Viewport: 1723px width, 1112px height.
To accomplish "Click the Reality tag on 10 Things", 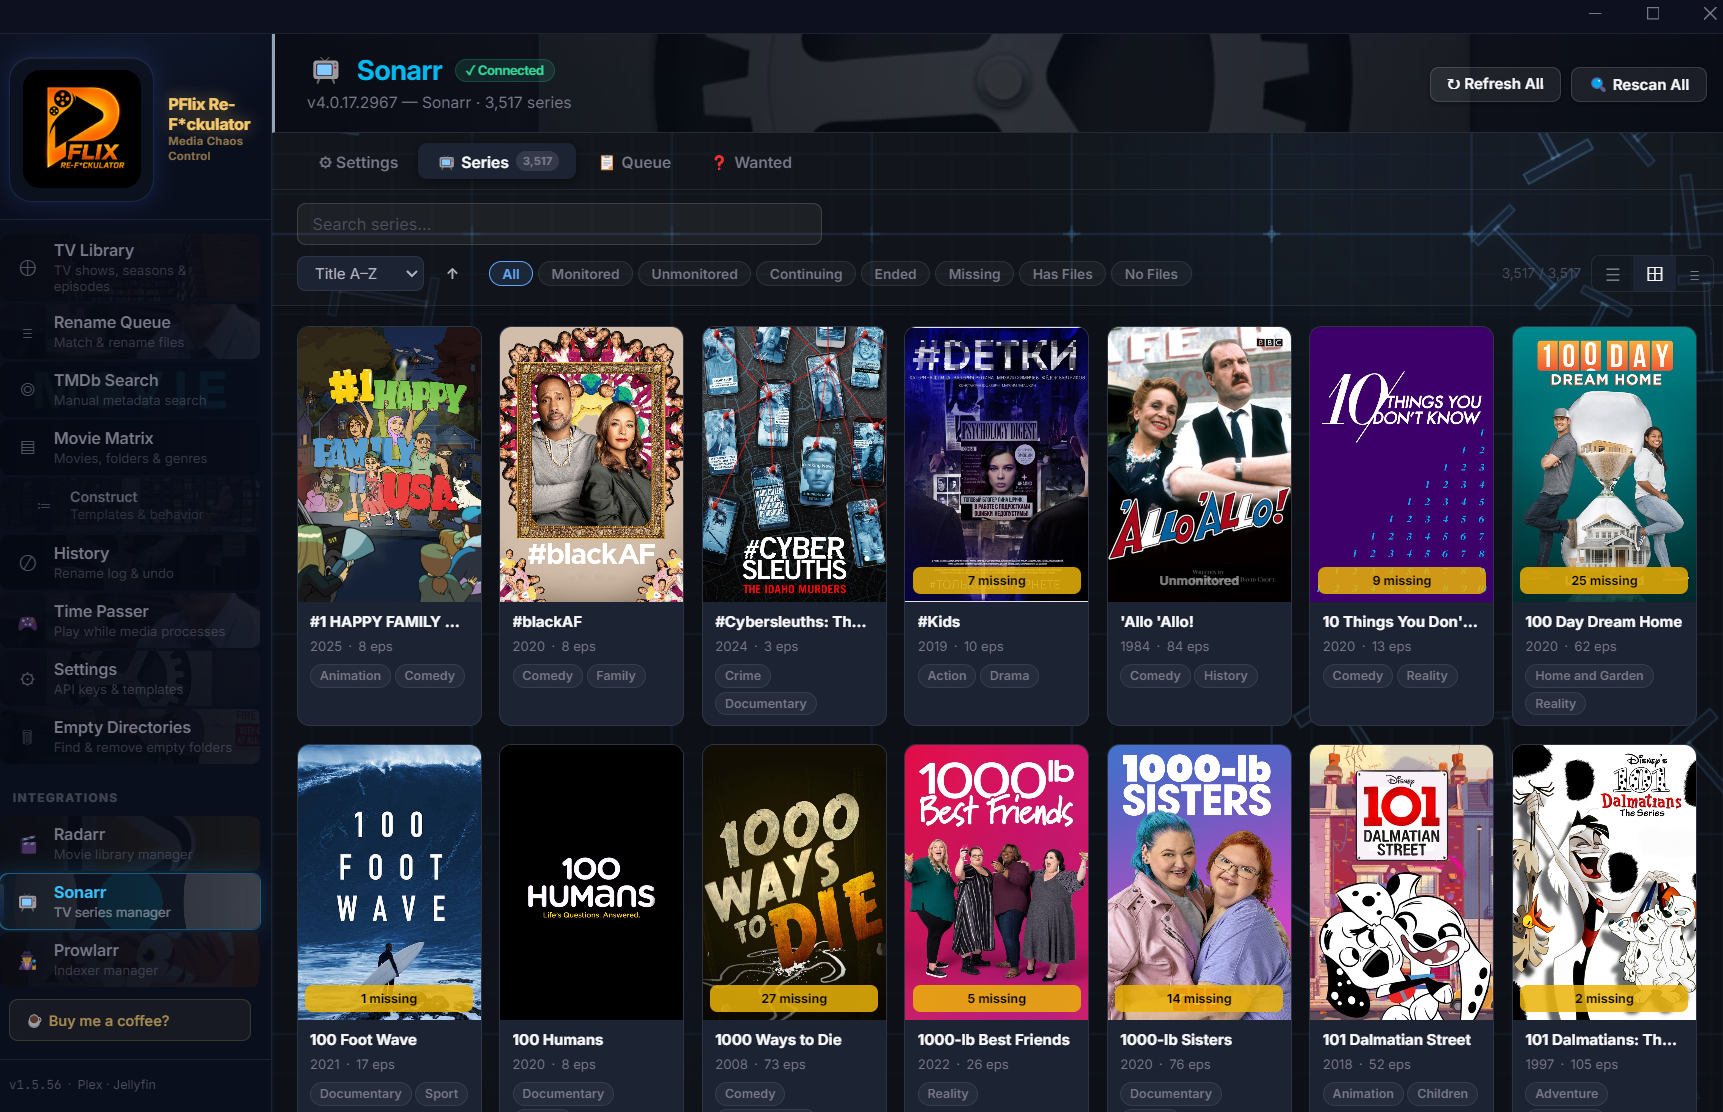I will click(1426, 676).
